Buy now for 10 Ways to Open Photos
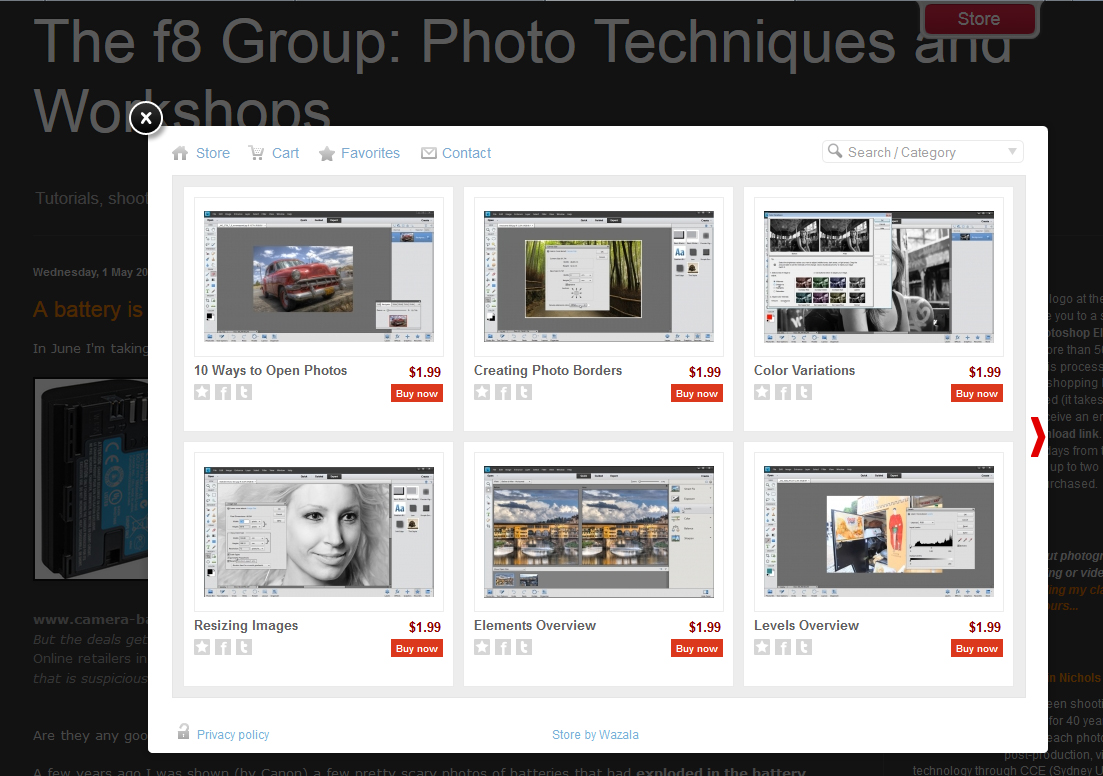The image size is (1103, 776). [416, 393]
